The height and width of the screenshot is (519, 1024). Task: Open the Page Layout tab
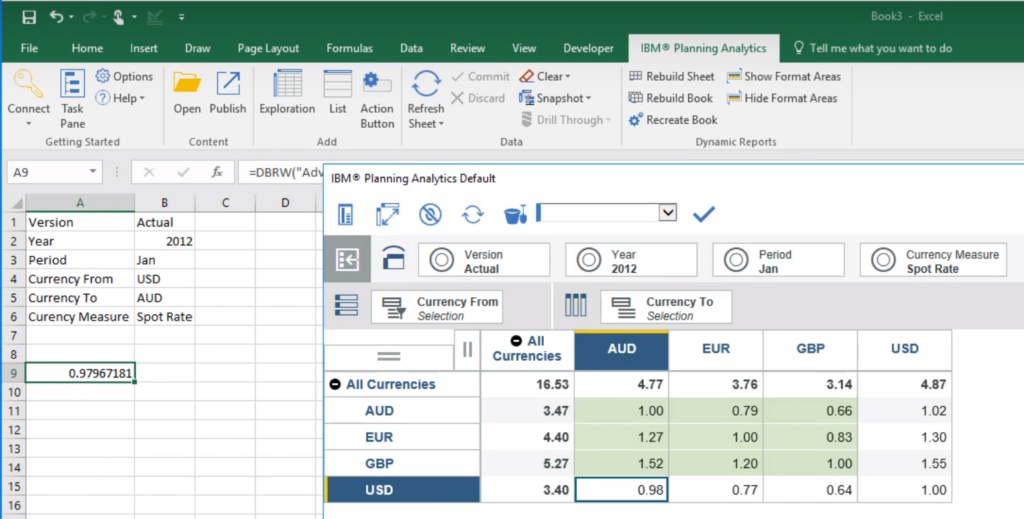coord(268,48)
